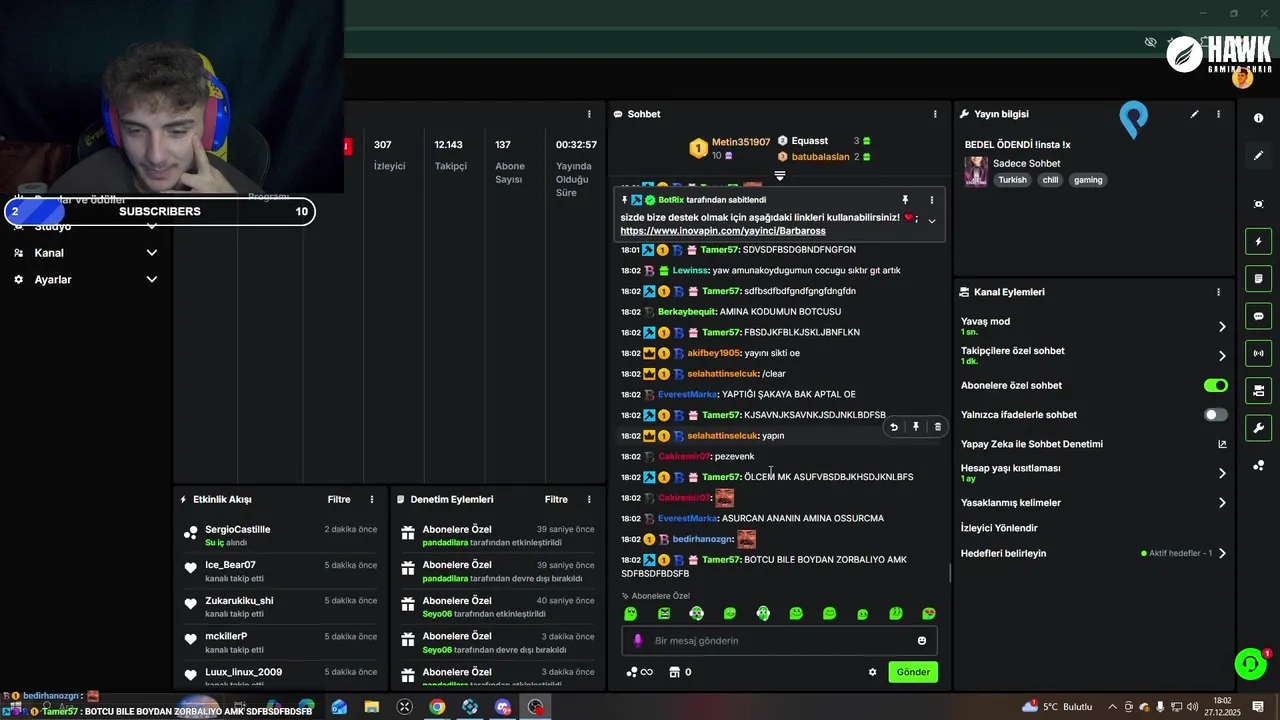
Task: Insert the first green subscriber emote
Action: (630, 613)
